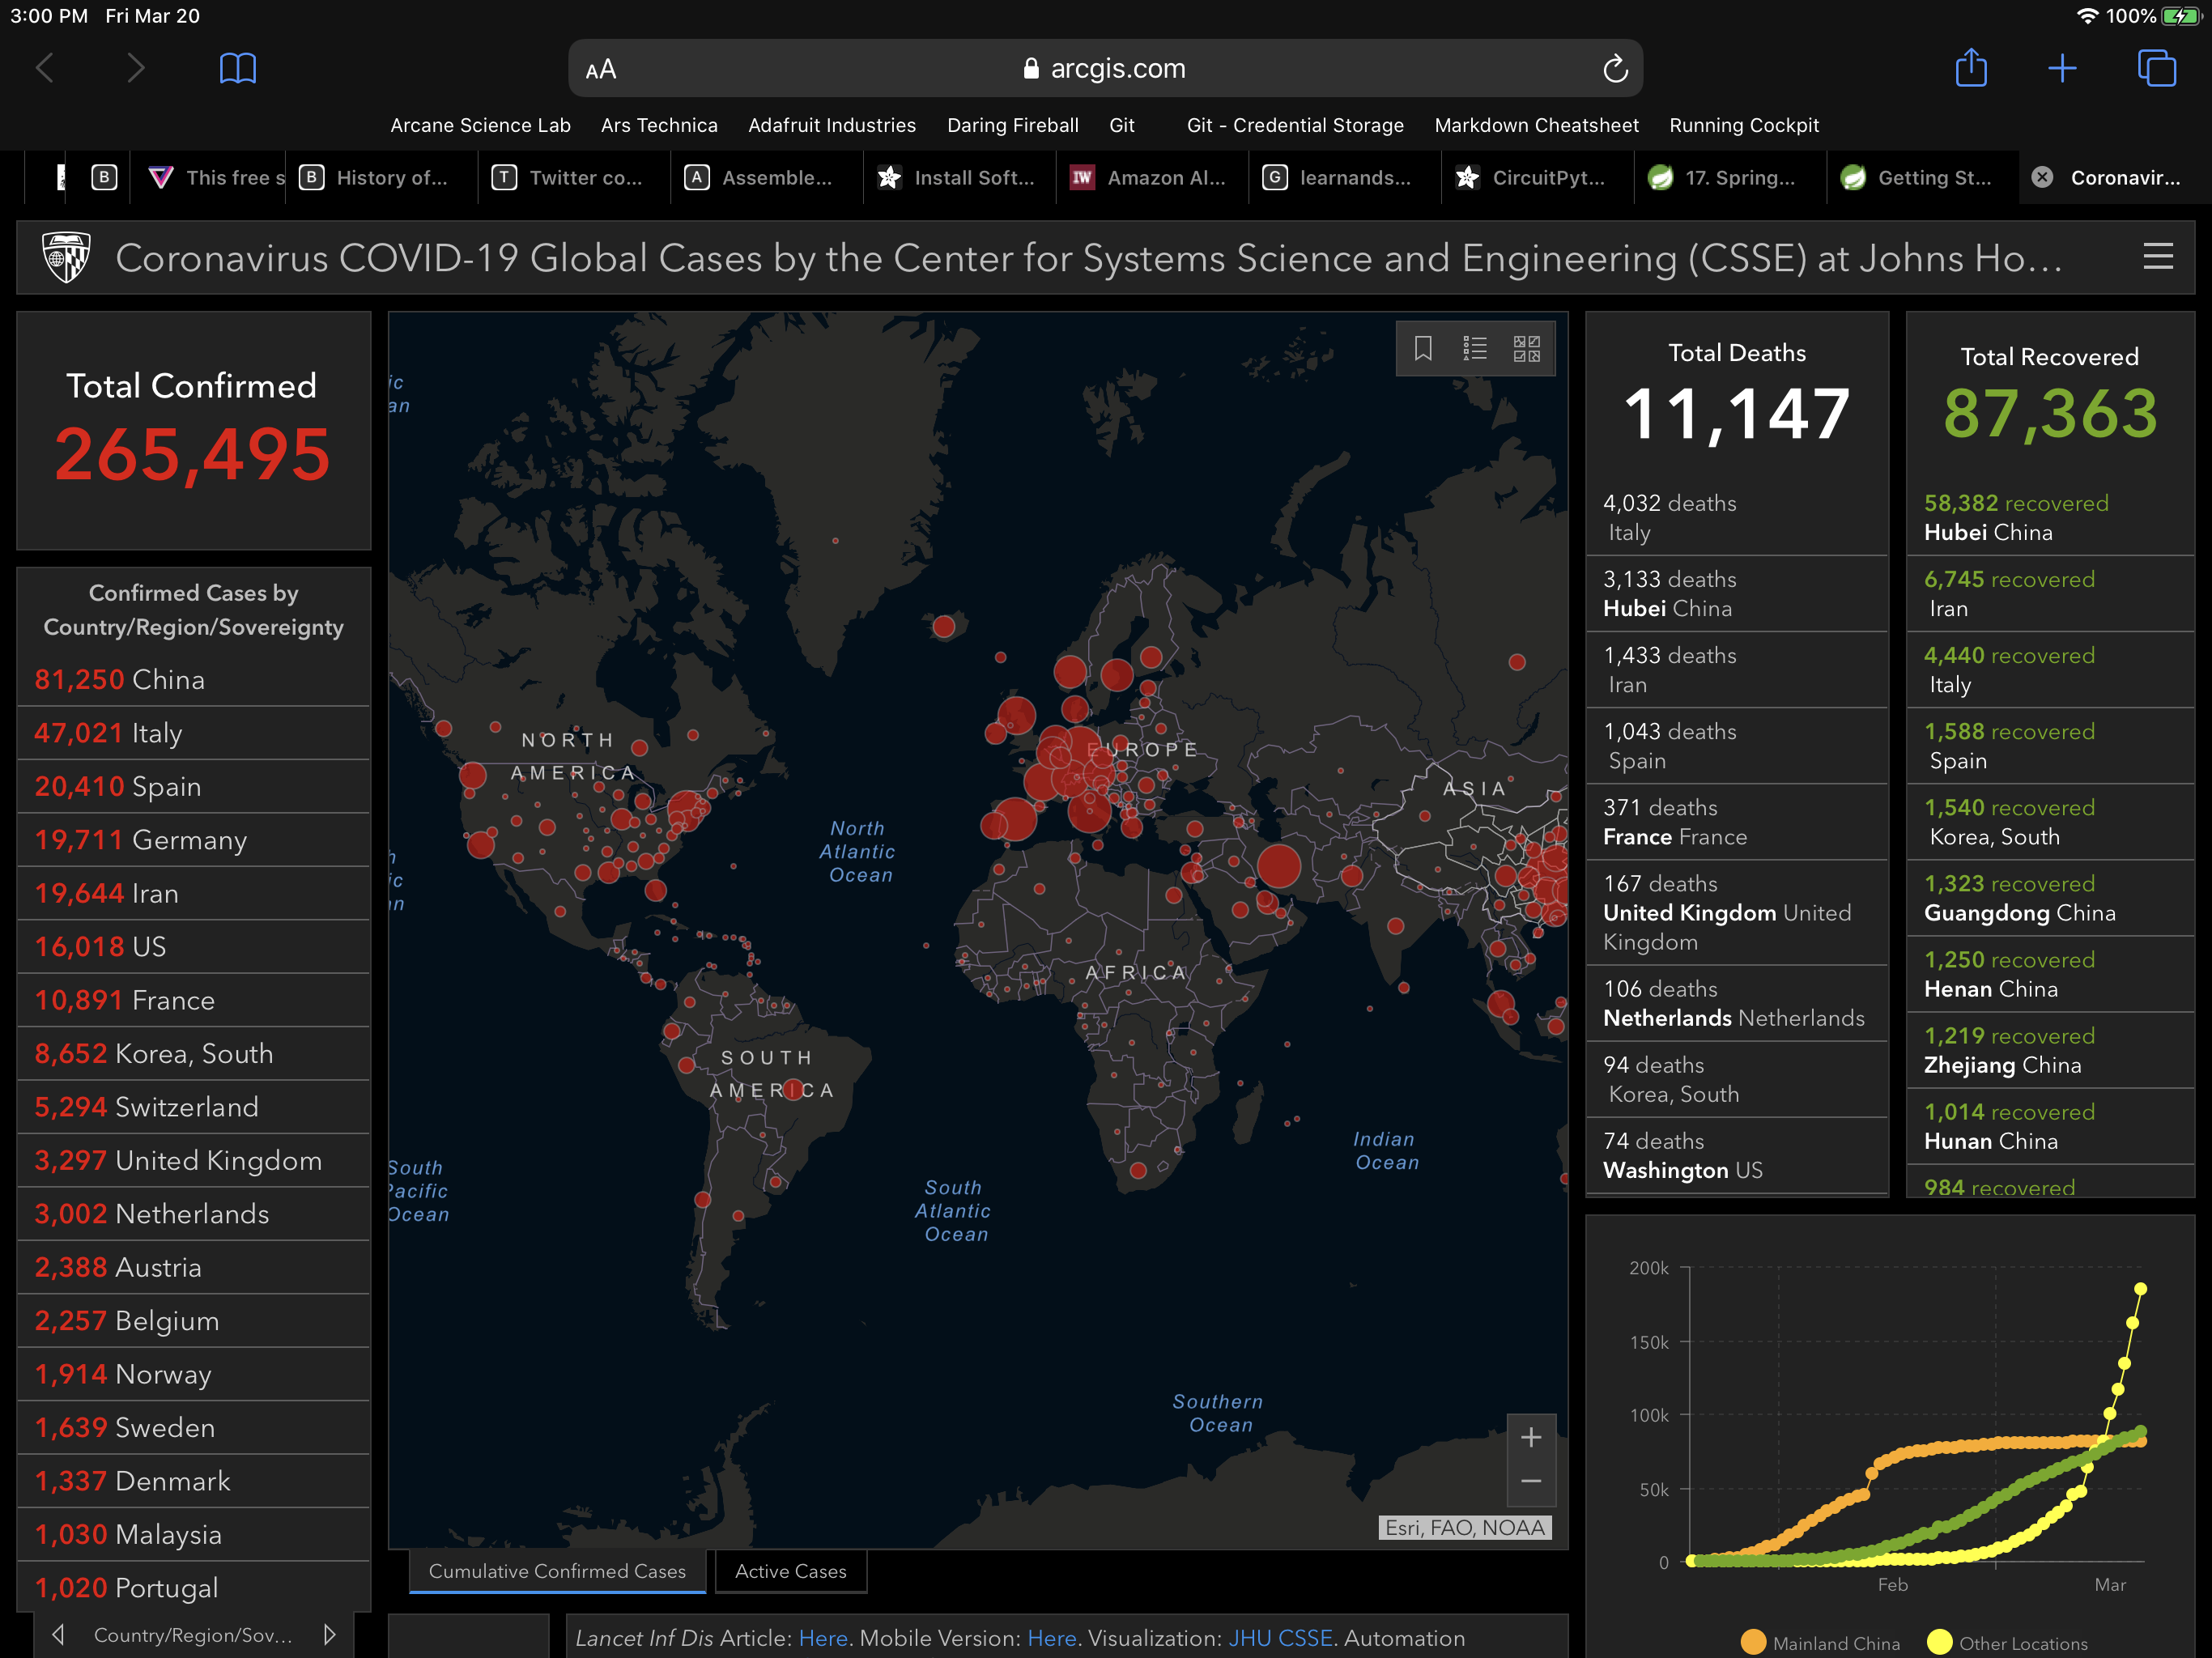Switch to the Amazon Al... browser tab

coord(1152,177)
